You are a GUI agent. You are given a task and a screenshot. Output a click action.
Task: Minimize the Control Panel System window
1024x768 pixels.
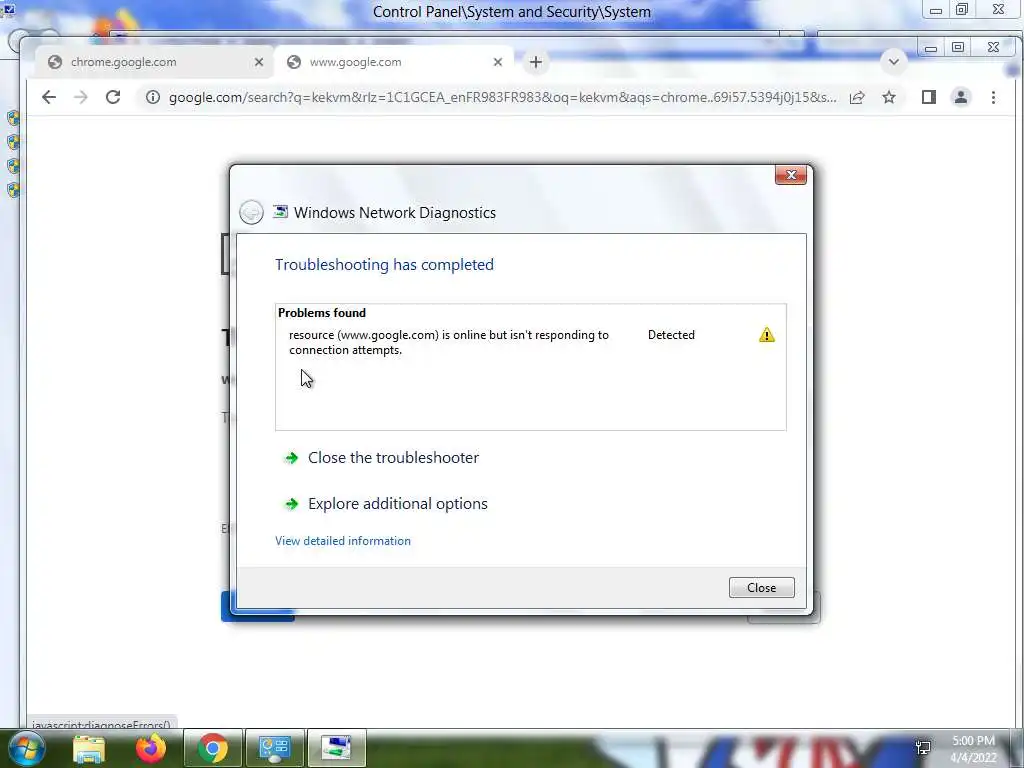click(x=935, y=10)
